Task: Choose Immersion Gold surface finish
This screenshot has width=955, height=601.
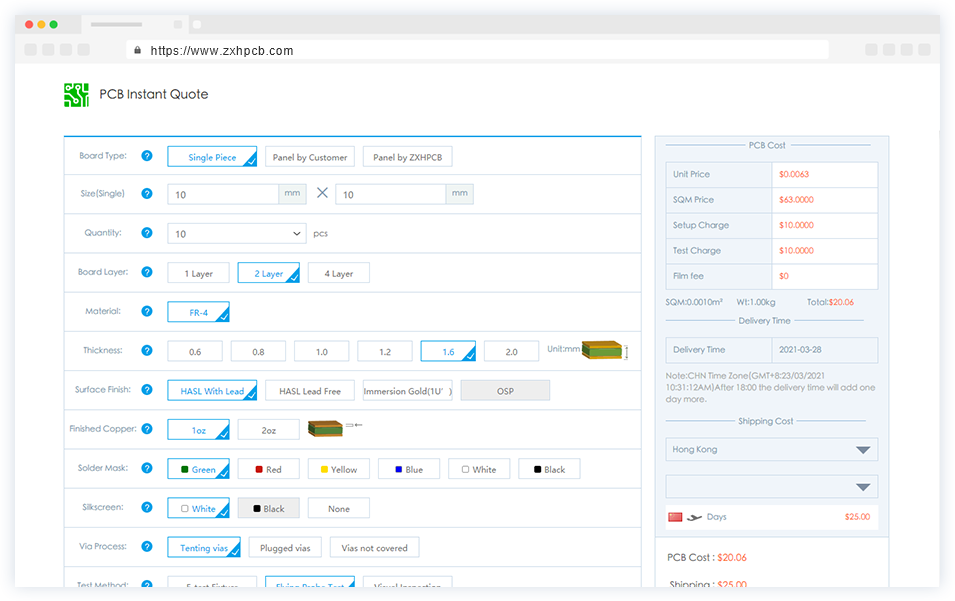Action: [407, 390]
